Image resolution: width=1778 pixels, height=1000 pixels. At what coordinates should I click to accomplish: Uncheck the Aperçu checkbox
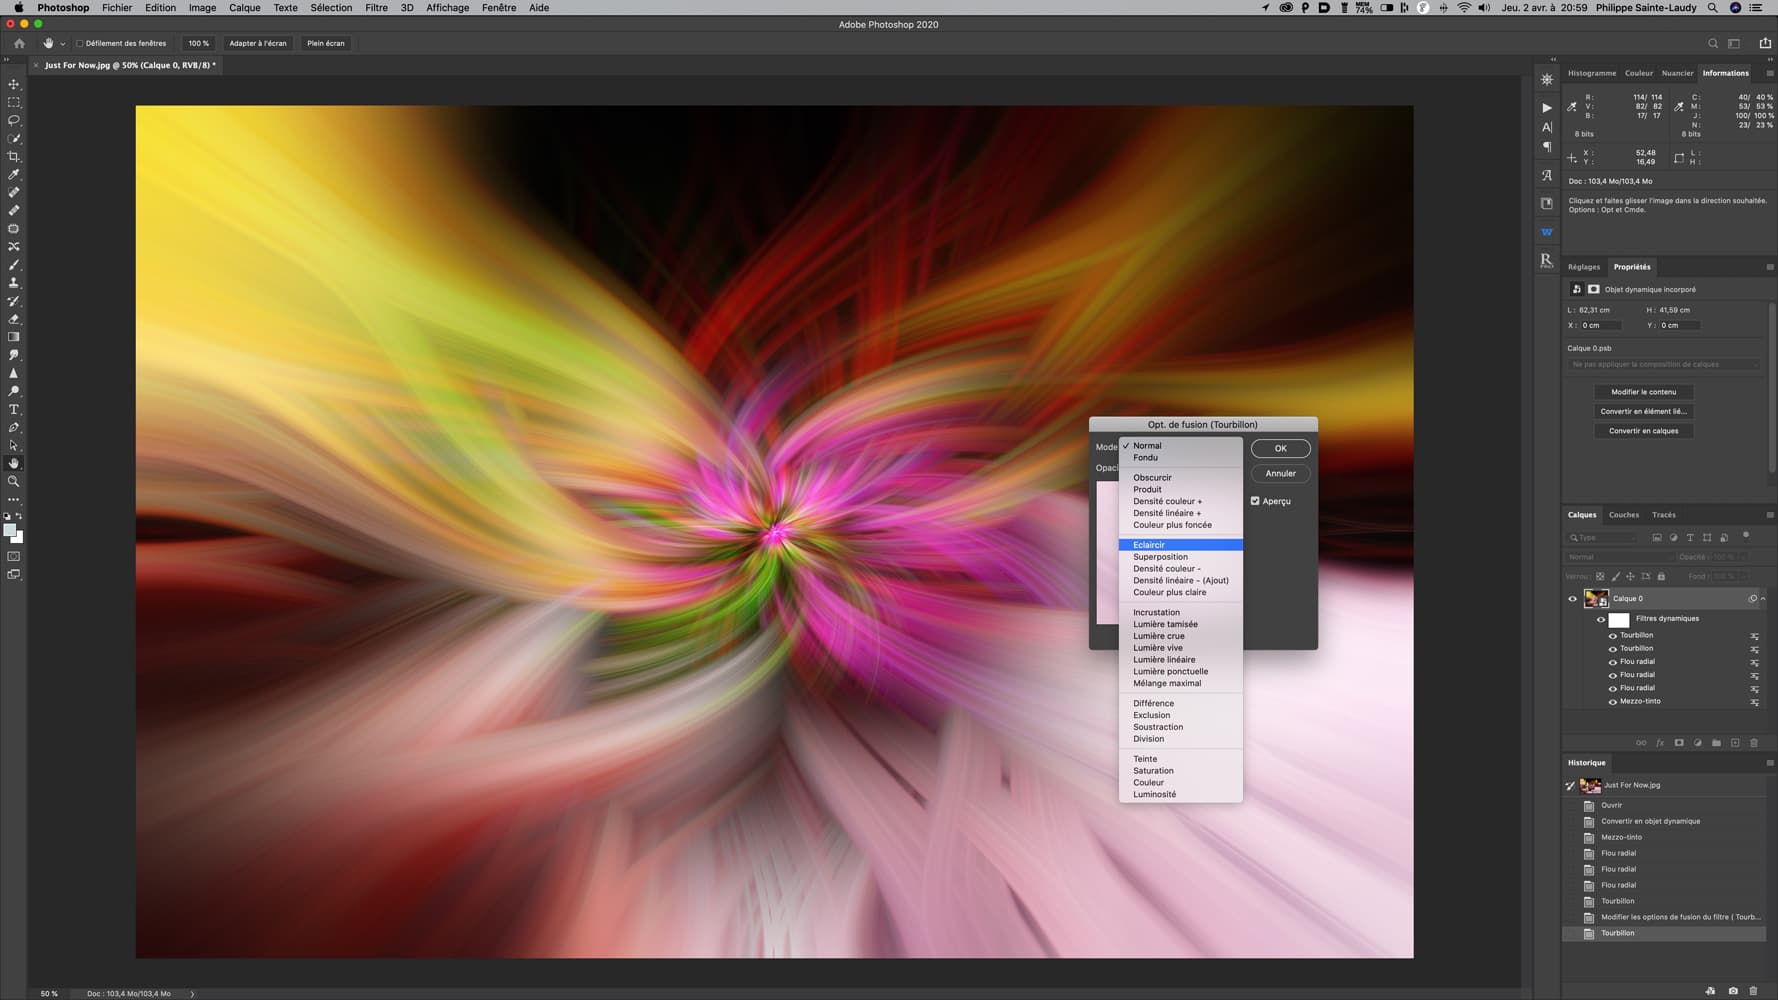pos(1255,501)
